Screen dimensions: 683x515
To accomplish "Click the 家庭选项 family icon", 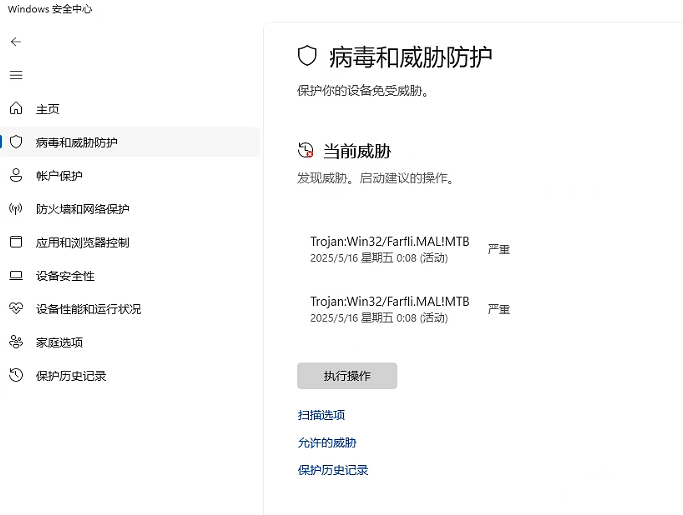I will [16, 342].
